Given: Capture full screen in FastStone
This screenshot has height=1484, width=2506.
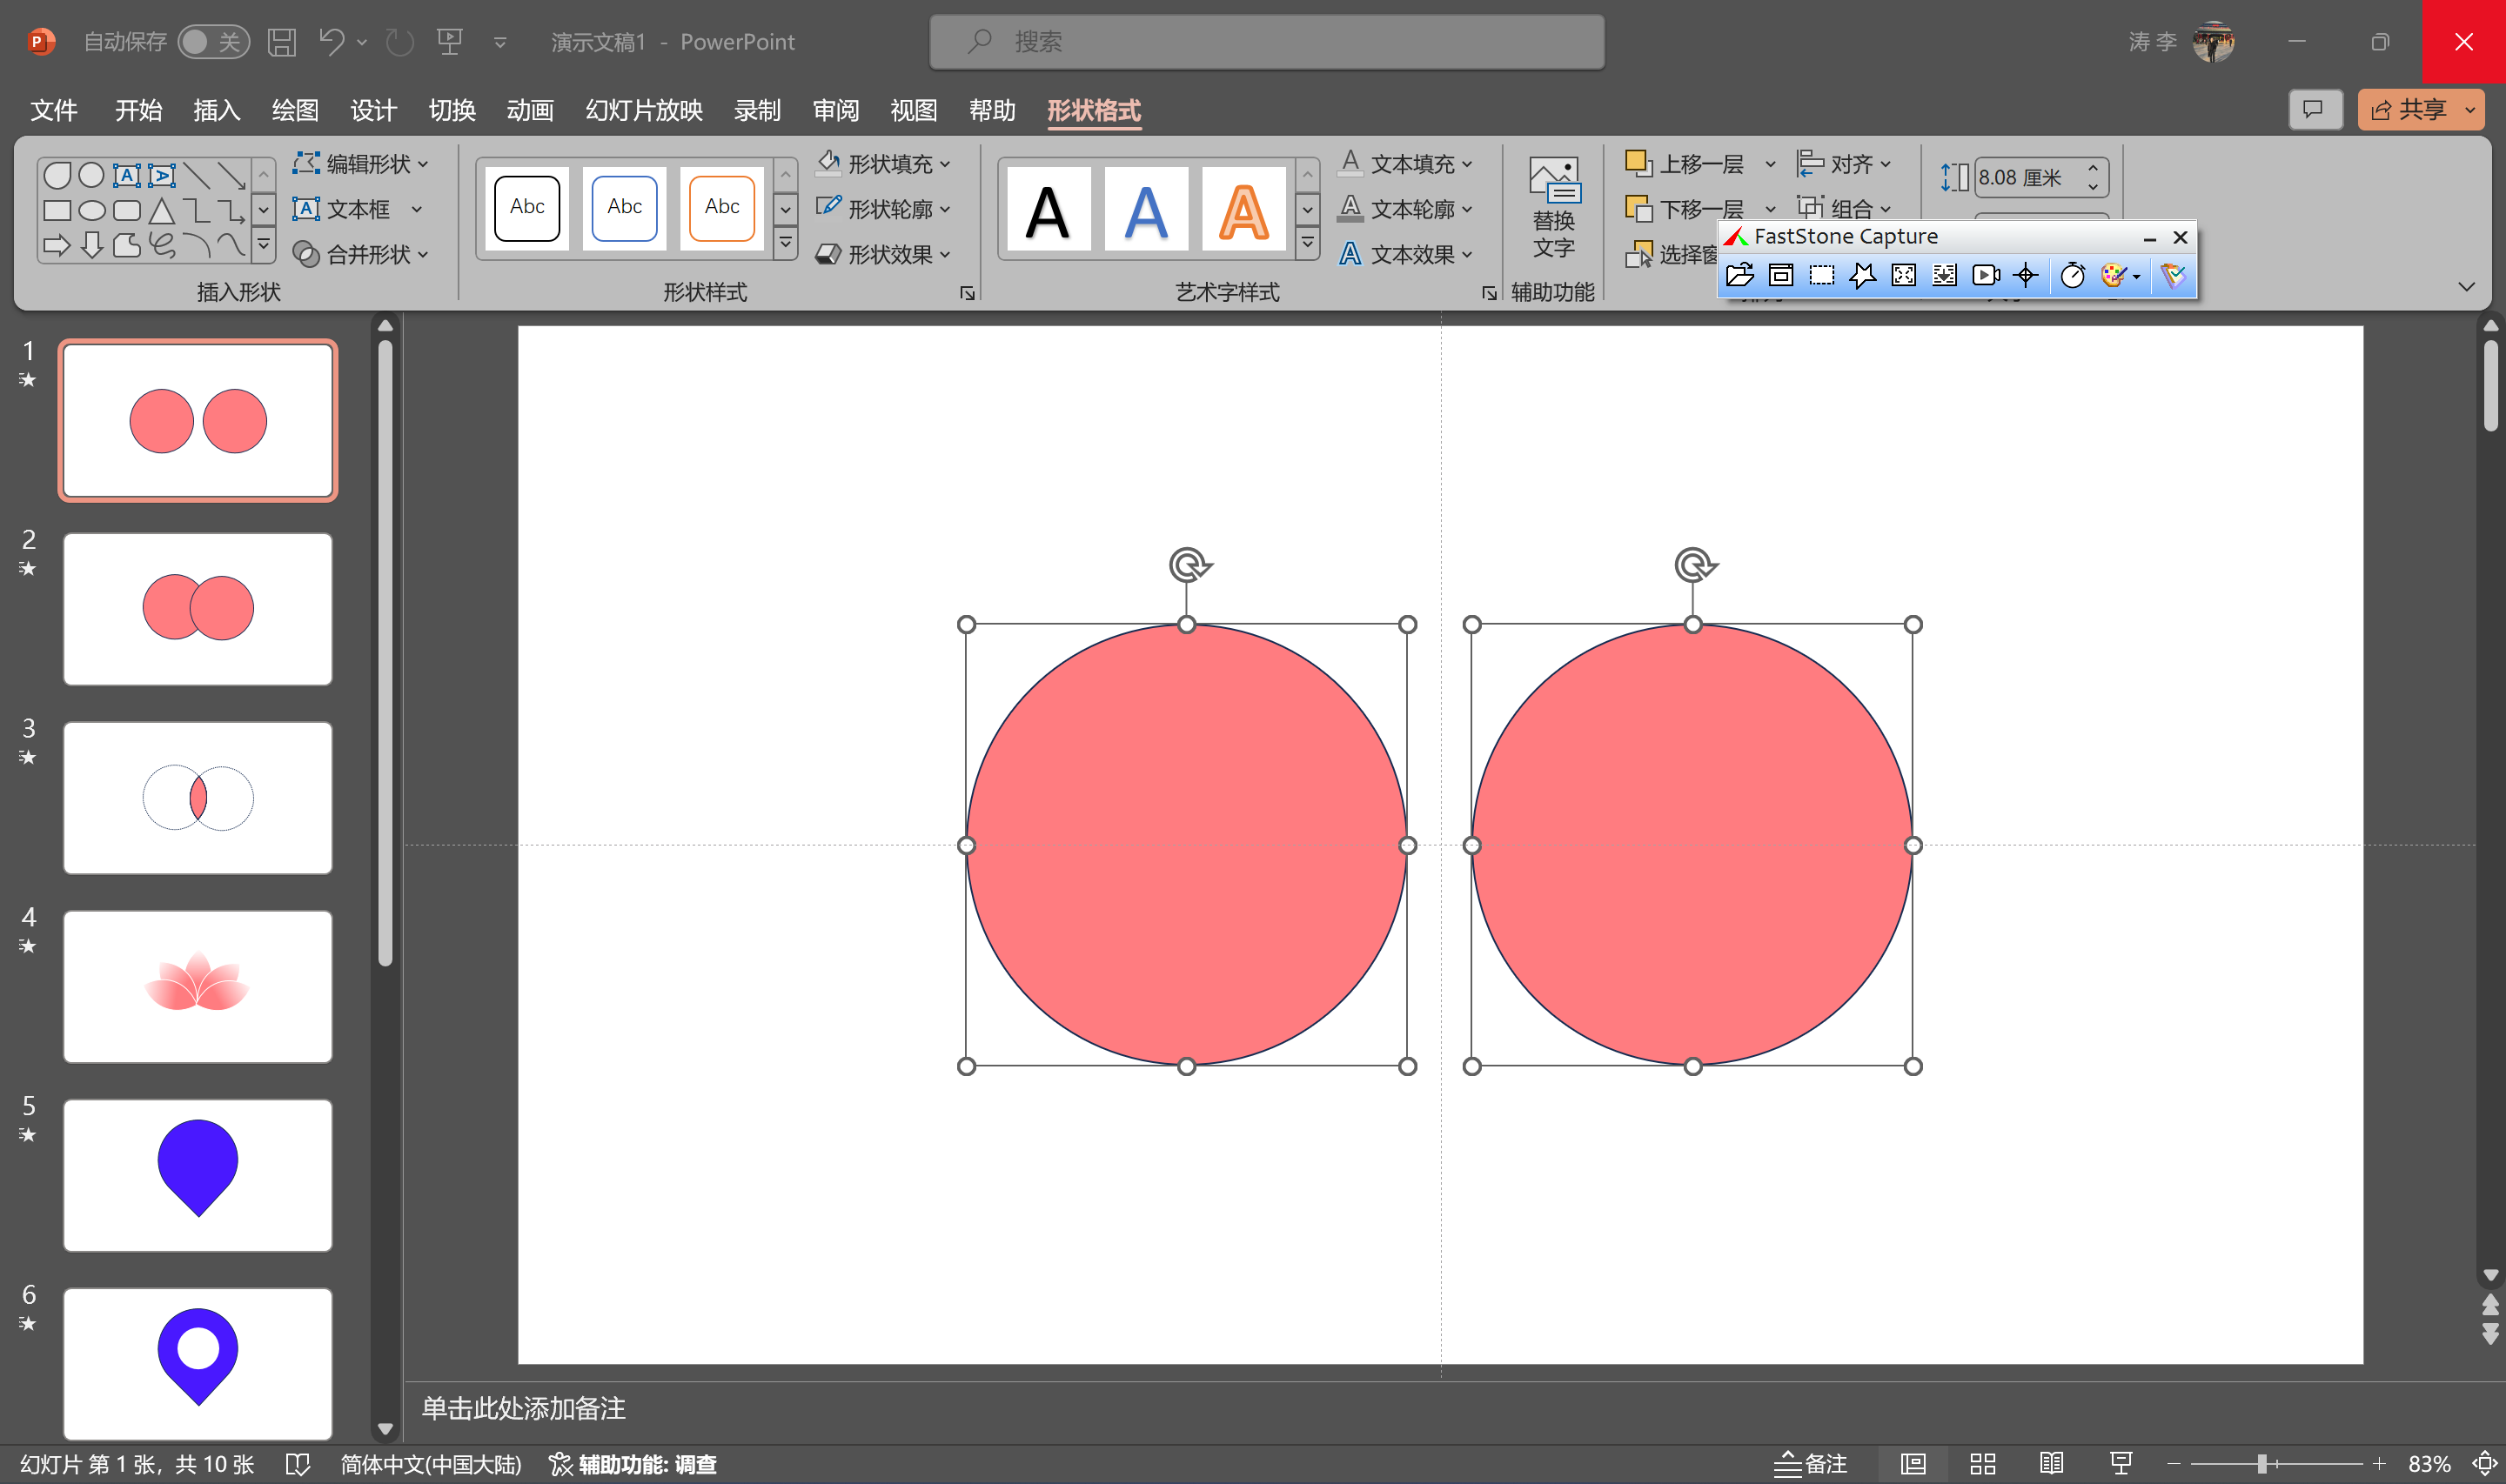Looking at the screenshot, I should 1903,275.
